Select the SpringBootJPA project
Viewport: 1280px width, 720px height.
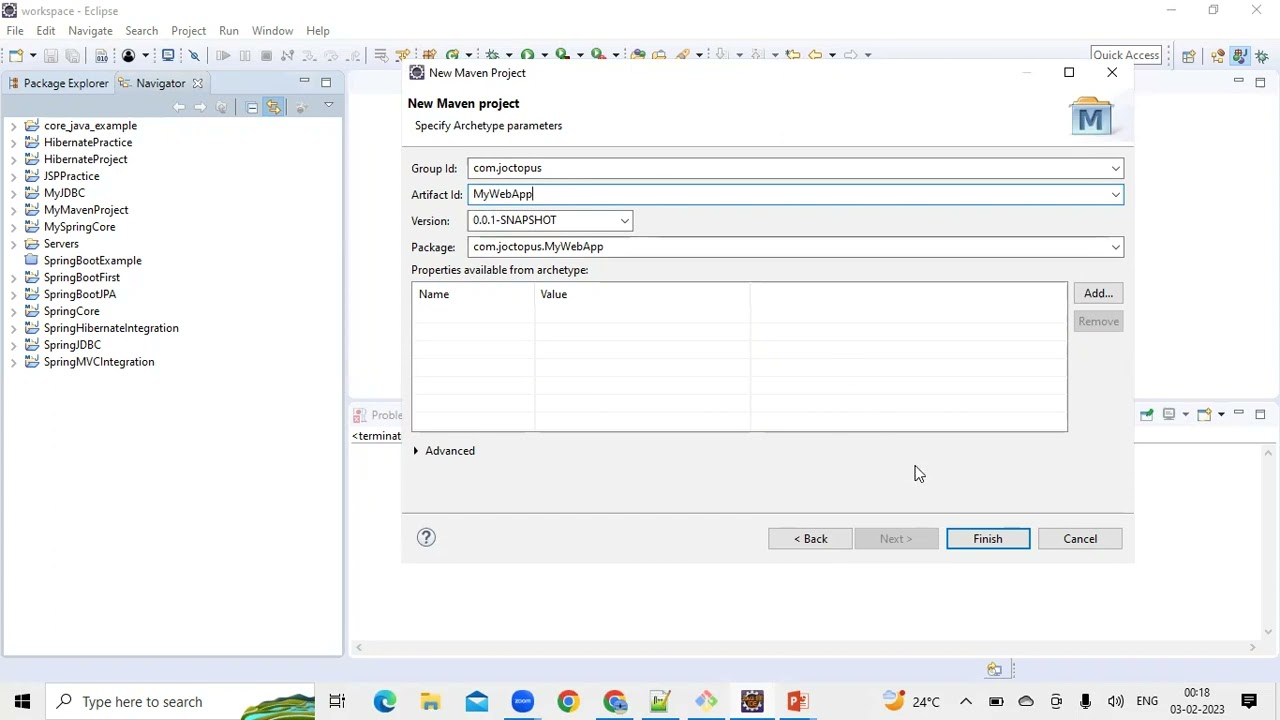80,294
